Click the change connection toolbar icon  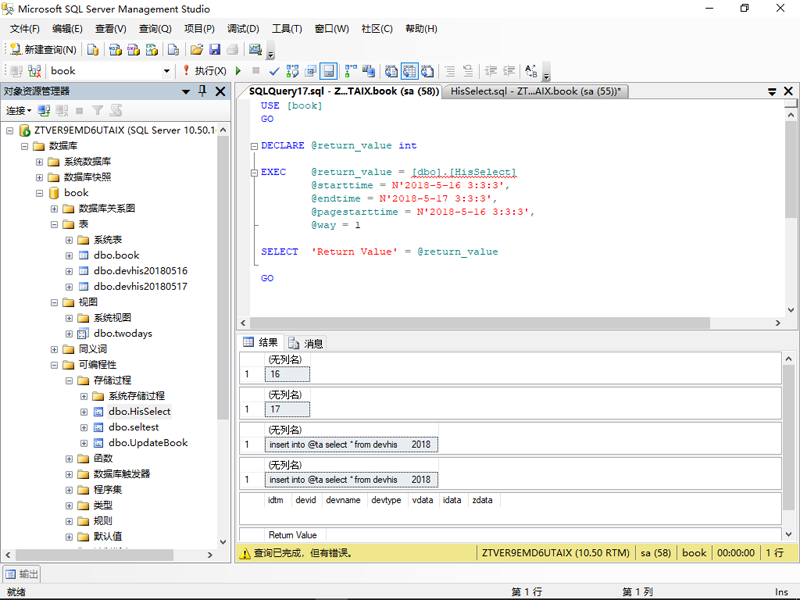pos(35,71)
